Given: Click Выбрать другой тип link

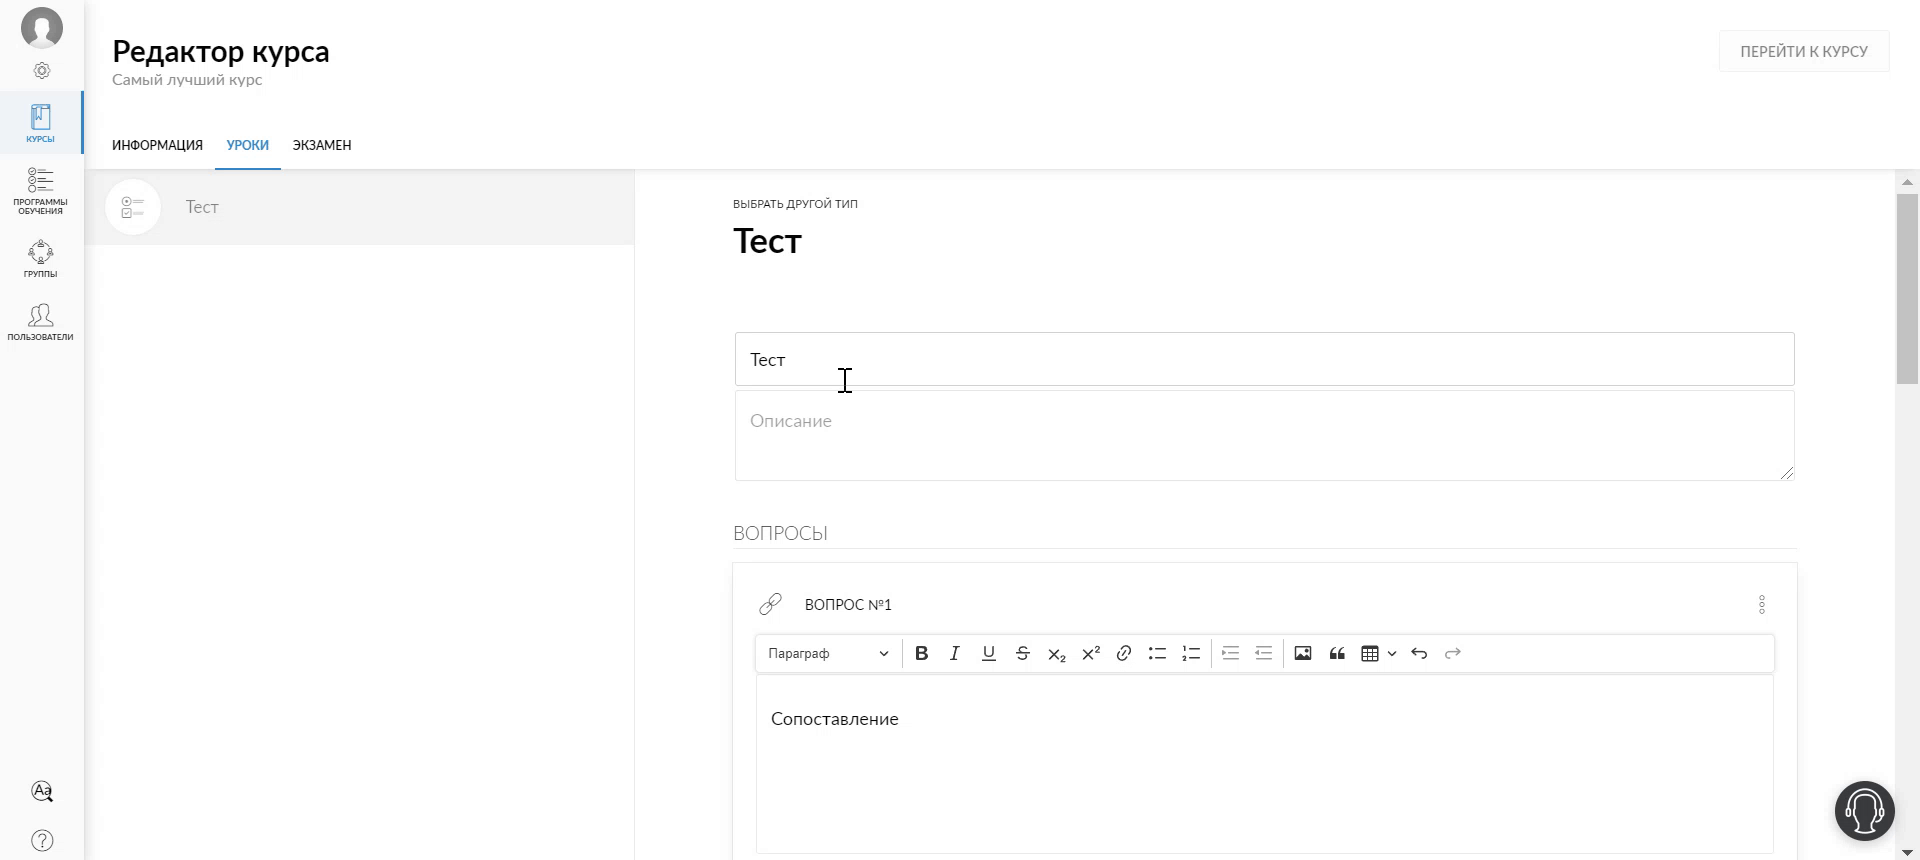Looking at the screenshot, I should [x=795, y=204].
